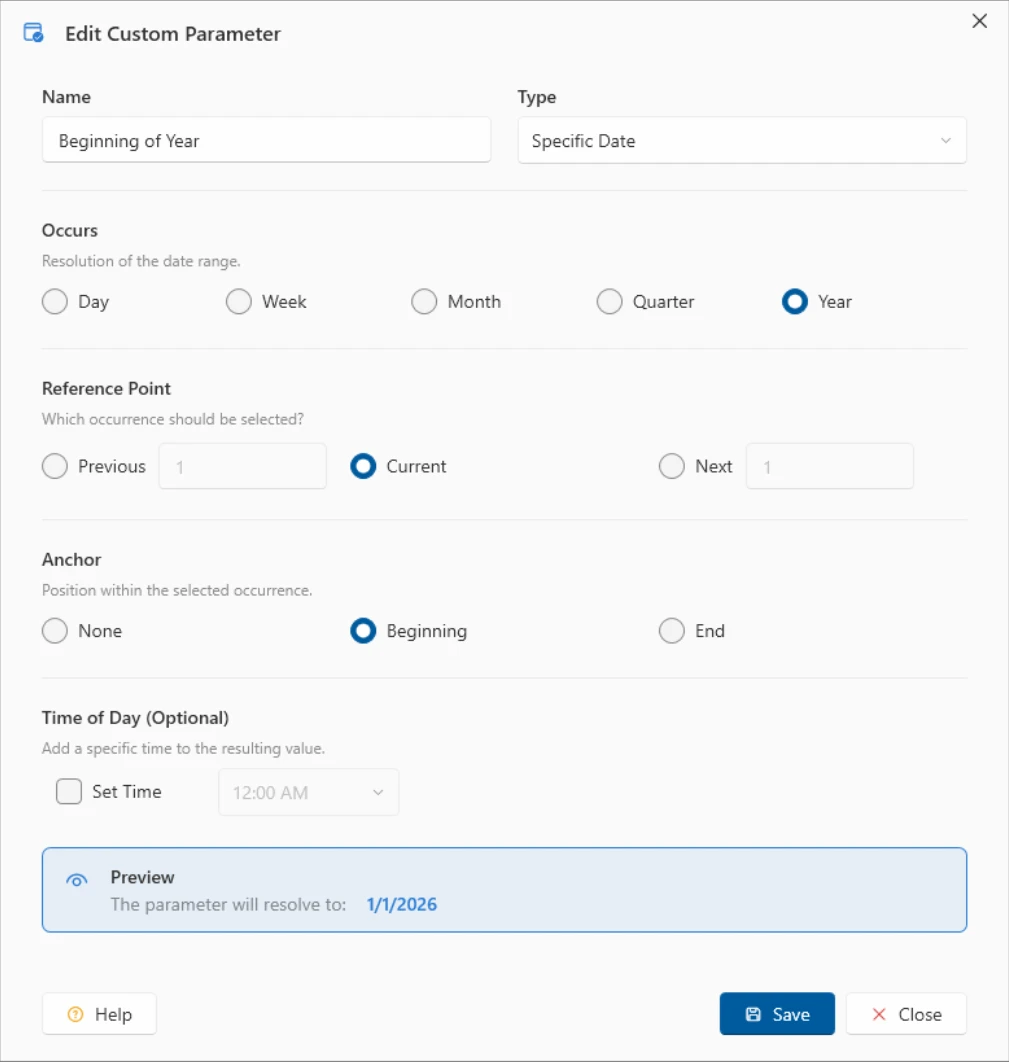The image size is (1009, 1062).
Task: Click the resolved date 1/1/2026
Action: tap(402, 904)
